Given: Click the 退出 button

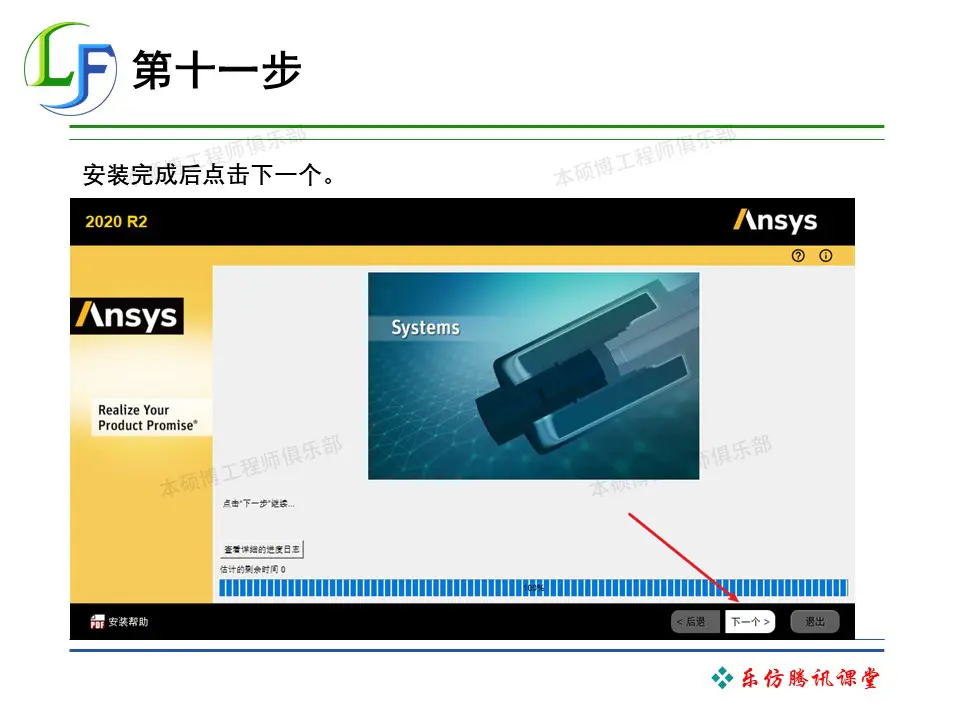Looking at the screenshot, I should coord(814,621).
